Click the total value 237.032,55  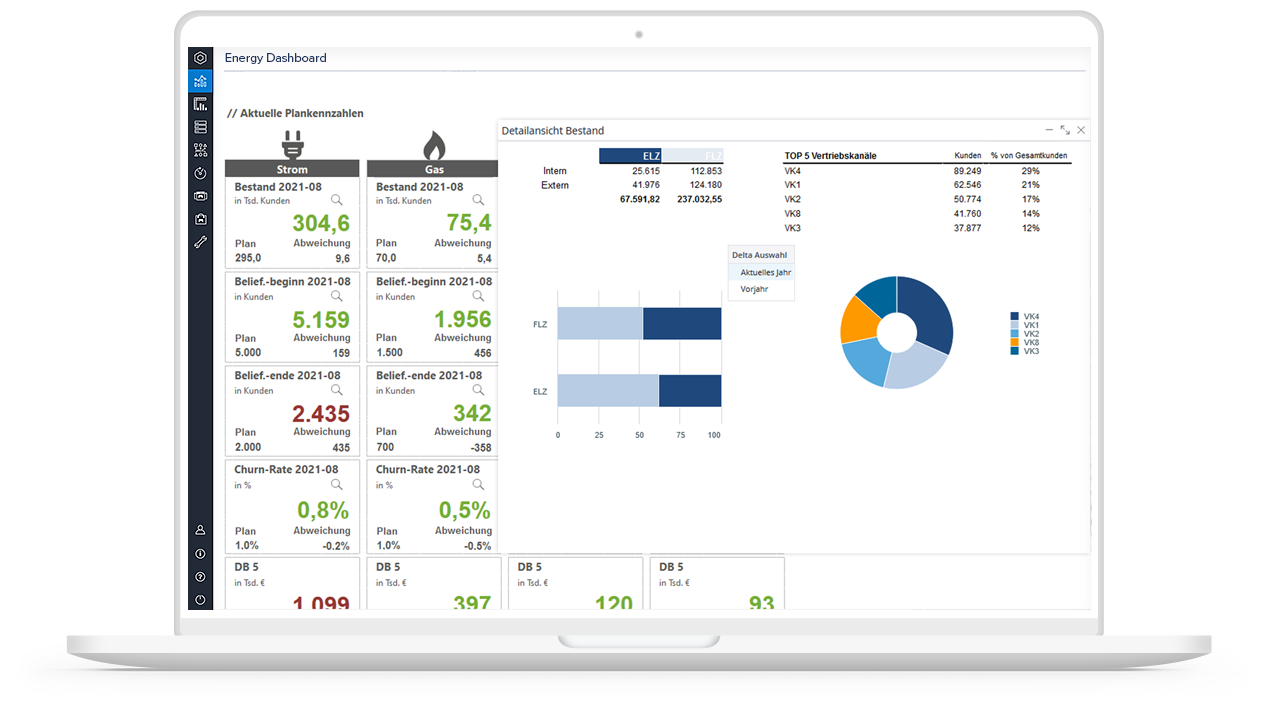(x=699, y=200)
